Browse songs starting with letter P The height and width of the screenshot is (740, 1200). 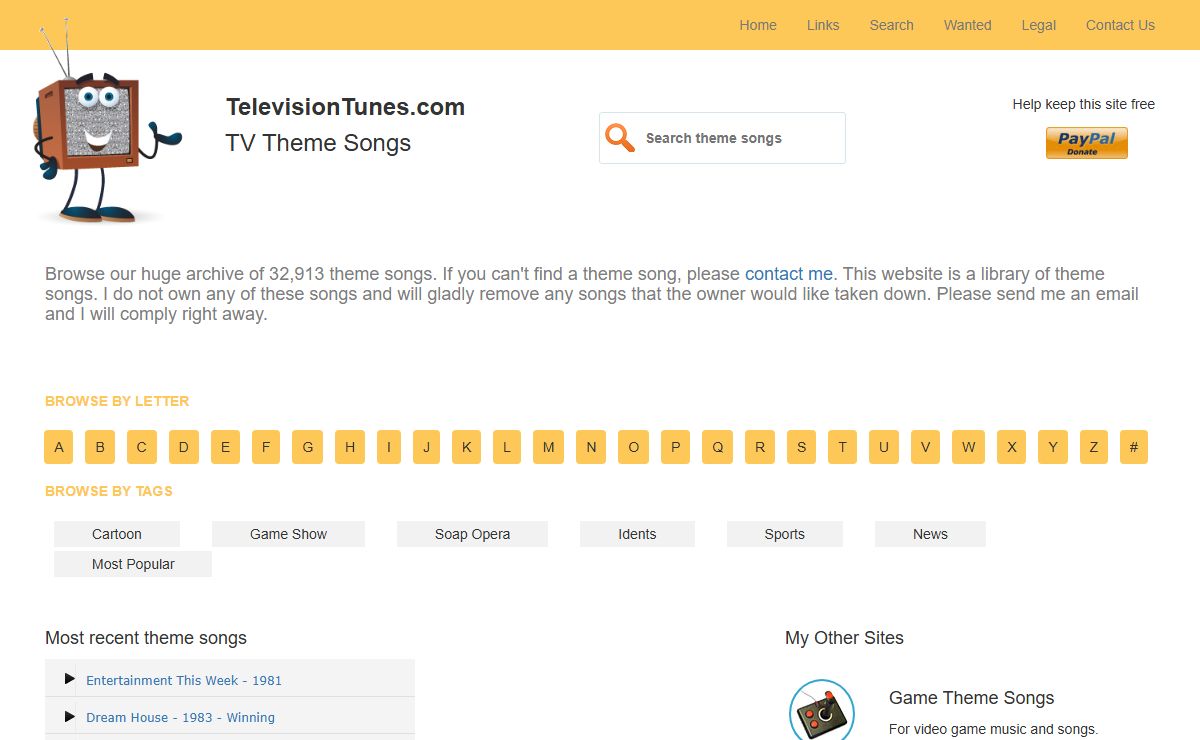point(675,447)
